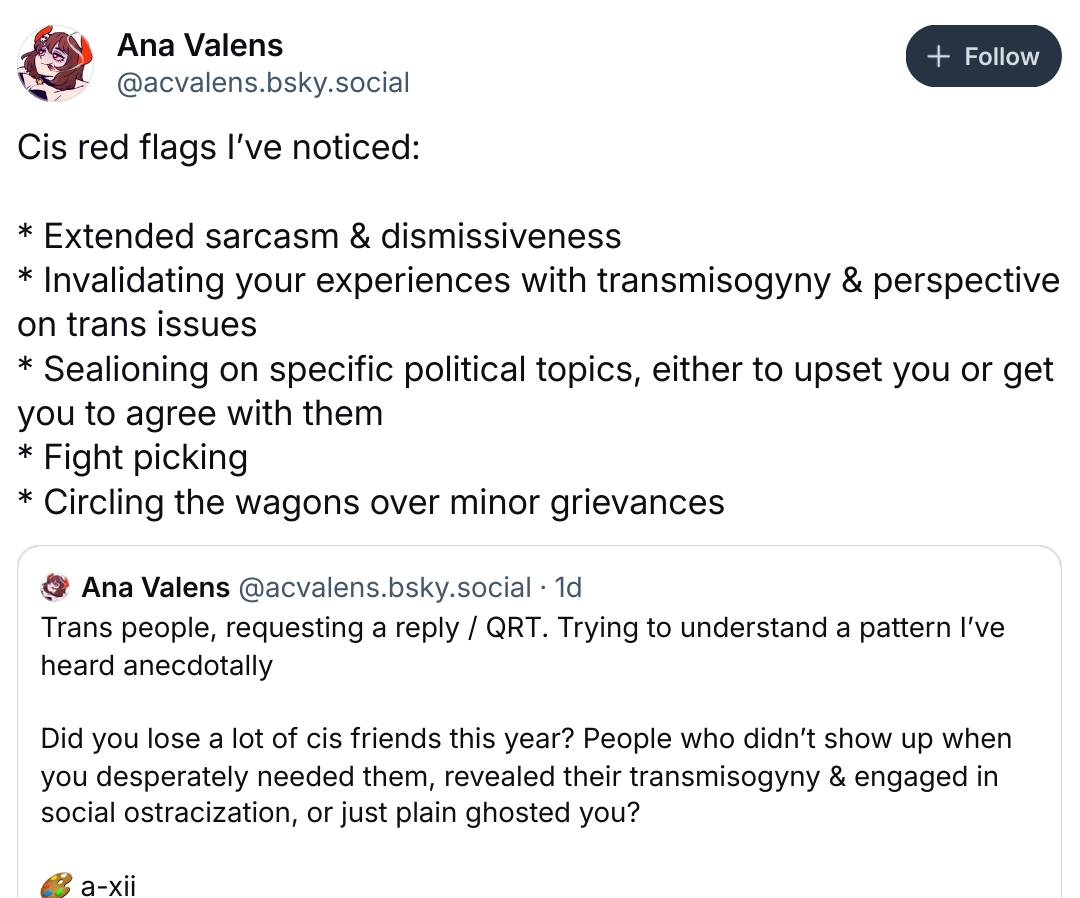Click the "Extended sarcasm & dismissiveness" line
Viewport: 1080px width, 898px height.
click(320, 237)
